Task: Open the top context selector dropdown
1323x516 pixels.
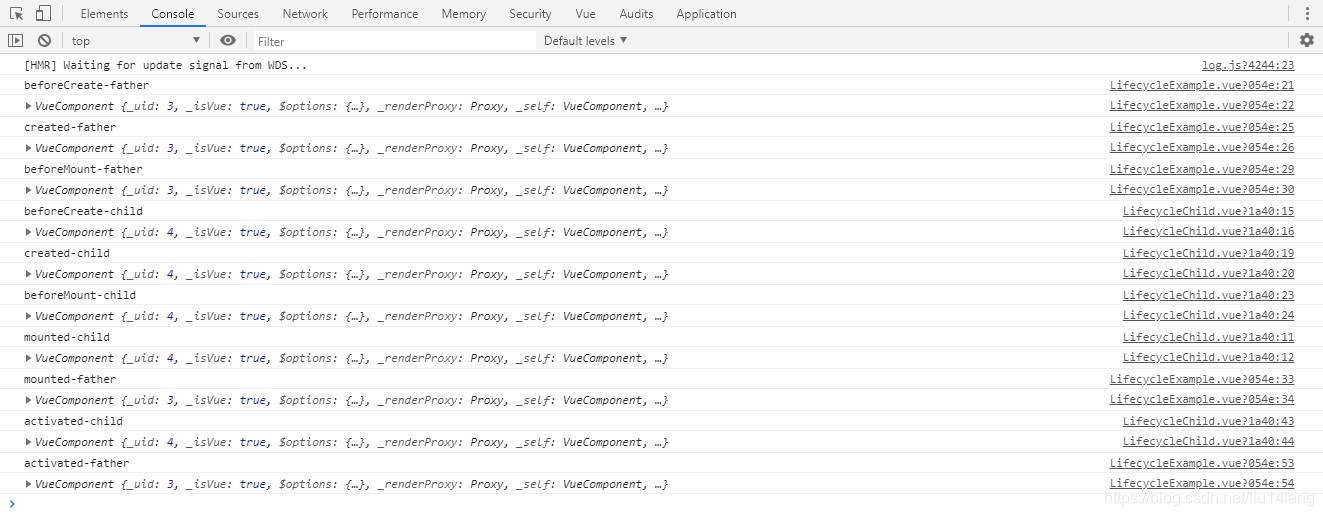Action: (136, 41)
